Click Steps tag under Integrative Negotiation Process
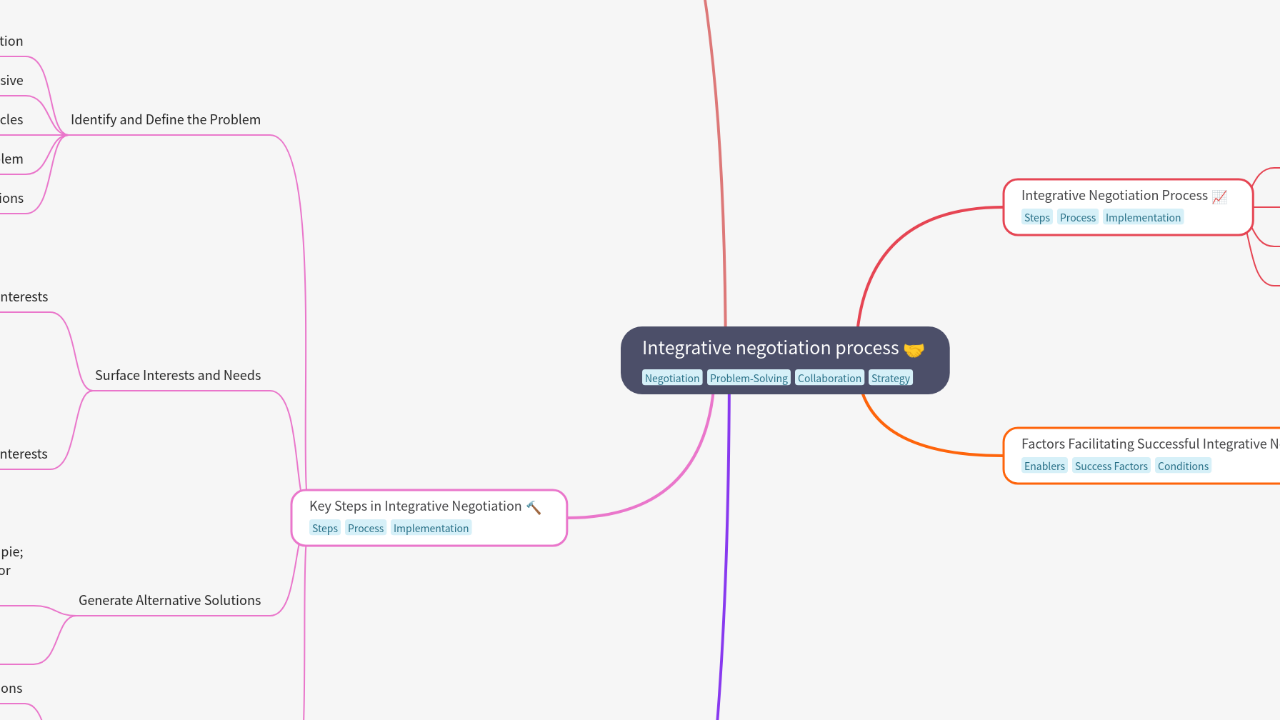1280x720 pixels. pyautogui.click(x=1037, y=217)
